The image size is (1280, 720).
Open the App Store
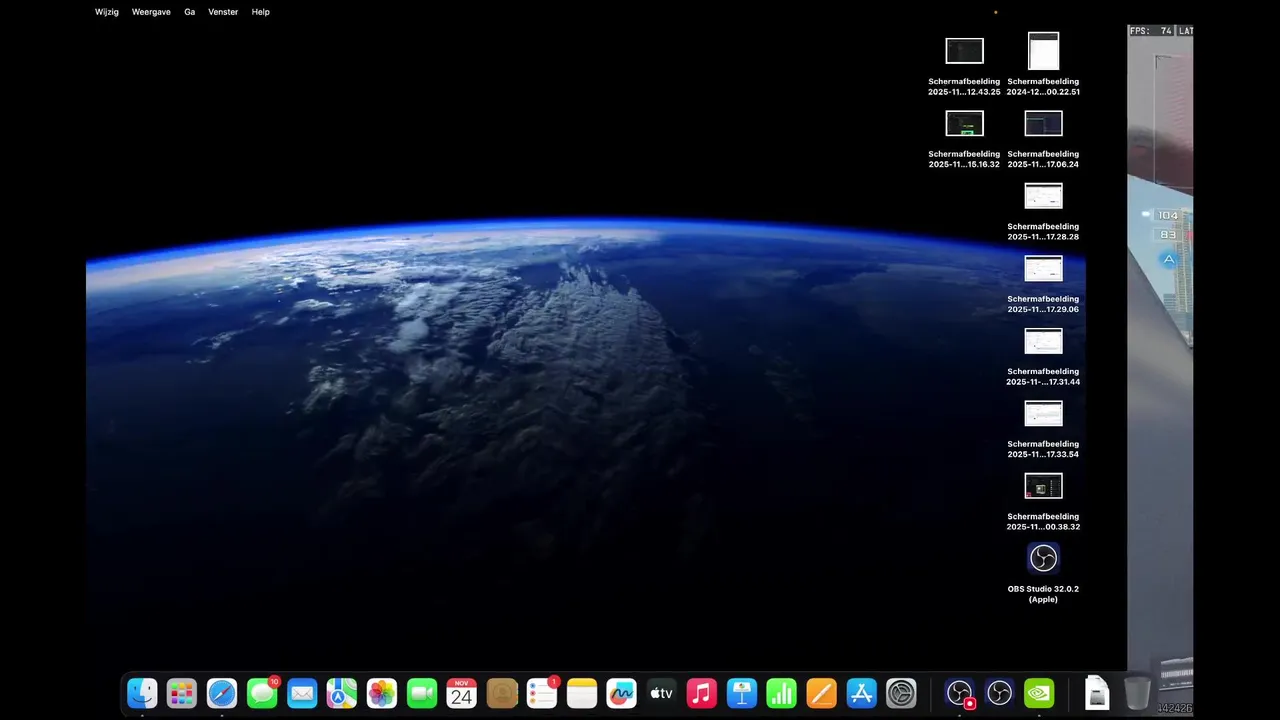pos(862,693)
